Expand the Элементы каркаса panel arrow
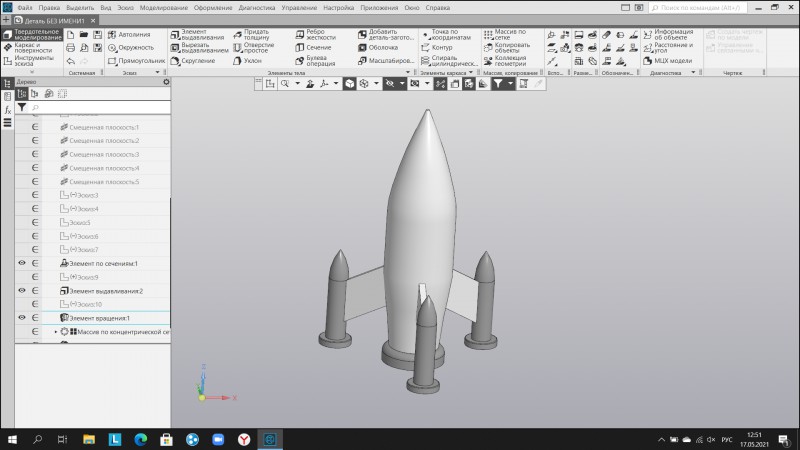 click(x=470, y=72)
